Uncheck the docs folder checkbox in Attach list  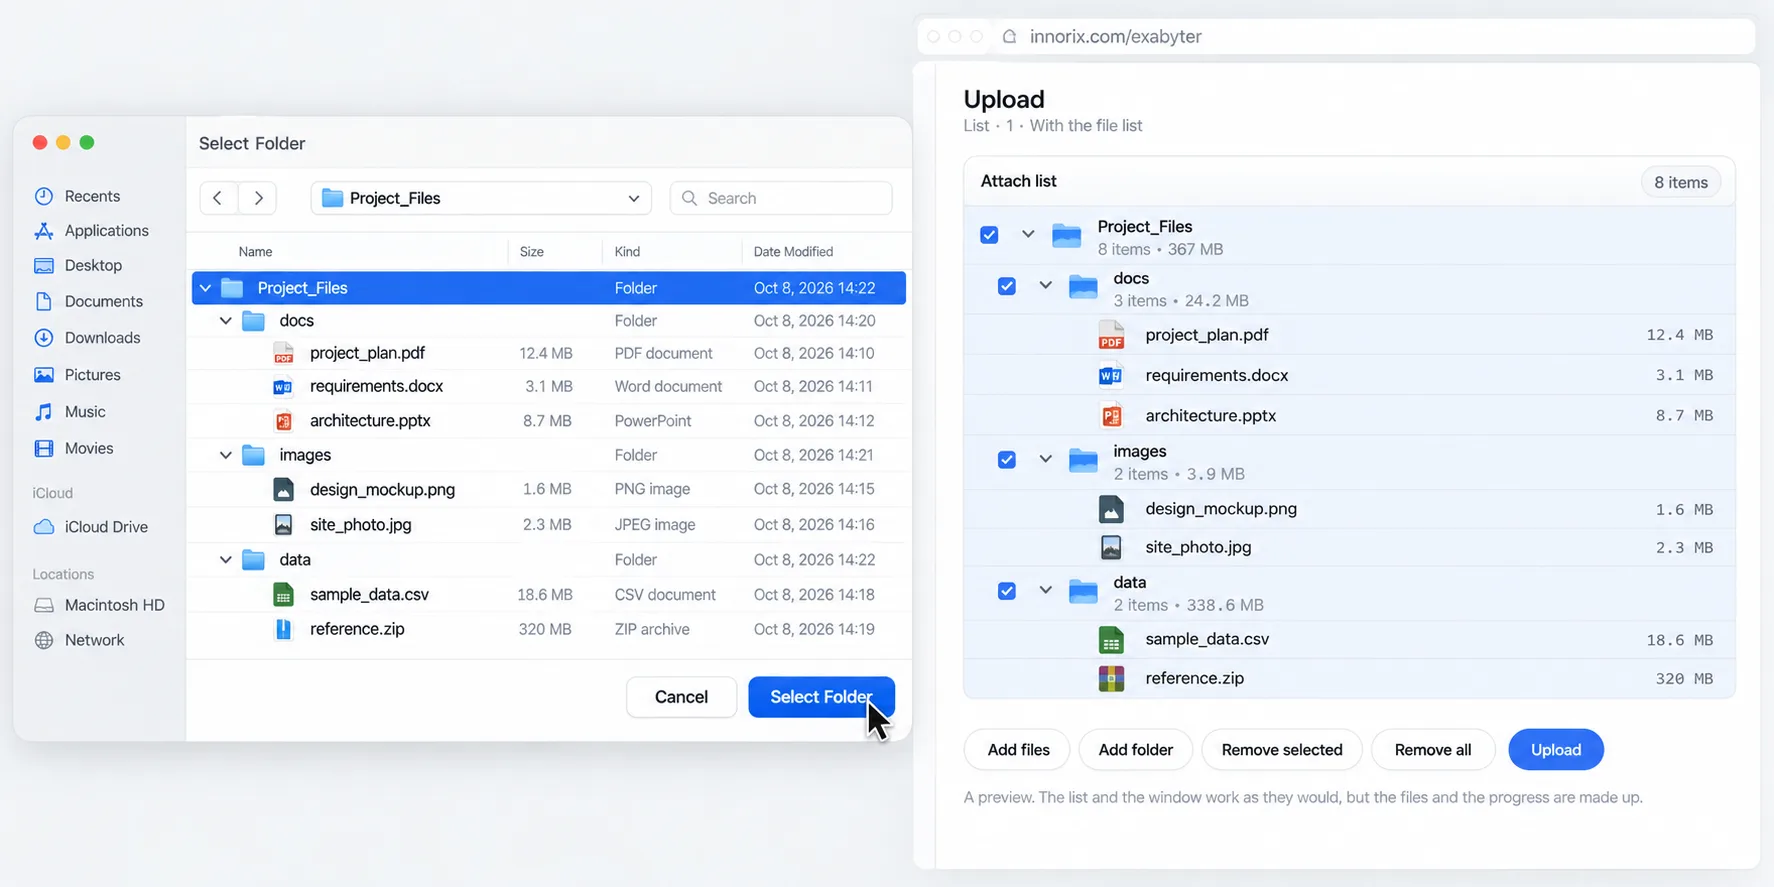tap(1007, 286)
